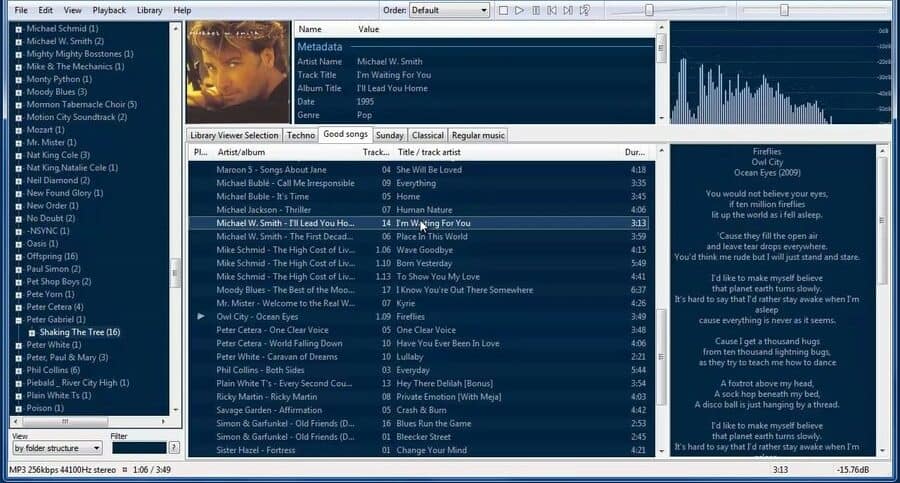Switch to the Techno playlist tab
Image resolution: width=900 pixels, height=483 pixels.
tap(301, 135)
